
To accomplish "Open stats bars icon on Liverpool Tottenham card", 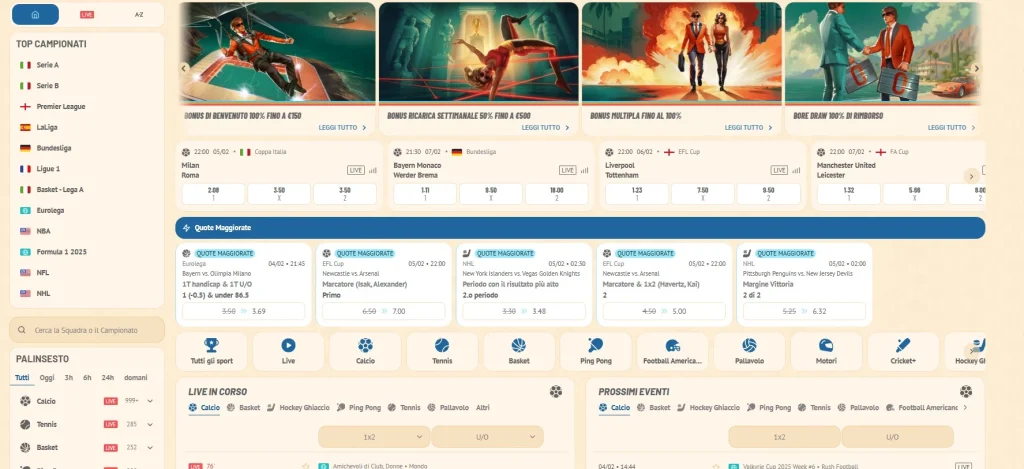I will [796, 170].
